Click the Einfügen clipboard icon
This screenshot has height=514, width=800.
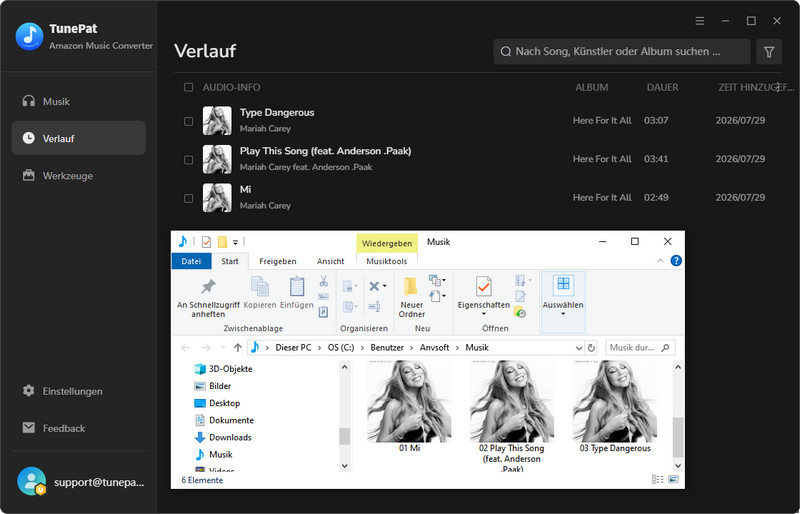296,286
